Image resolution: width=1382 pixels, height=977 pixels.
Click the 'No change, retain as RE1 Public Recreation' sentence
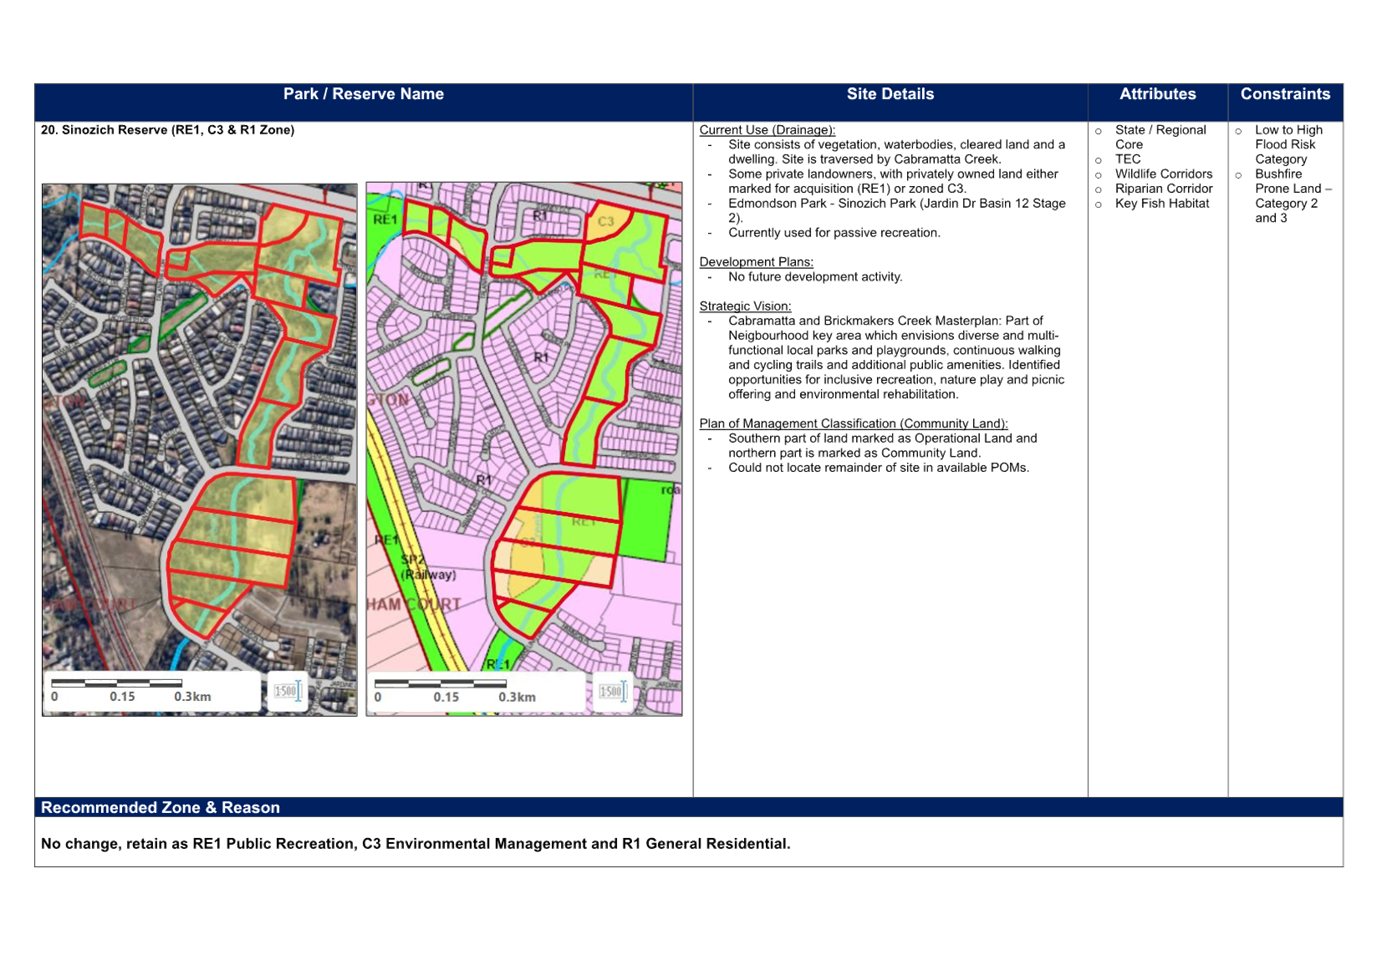(x=415, y=844)
